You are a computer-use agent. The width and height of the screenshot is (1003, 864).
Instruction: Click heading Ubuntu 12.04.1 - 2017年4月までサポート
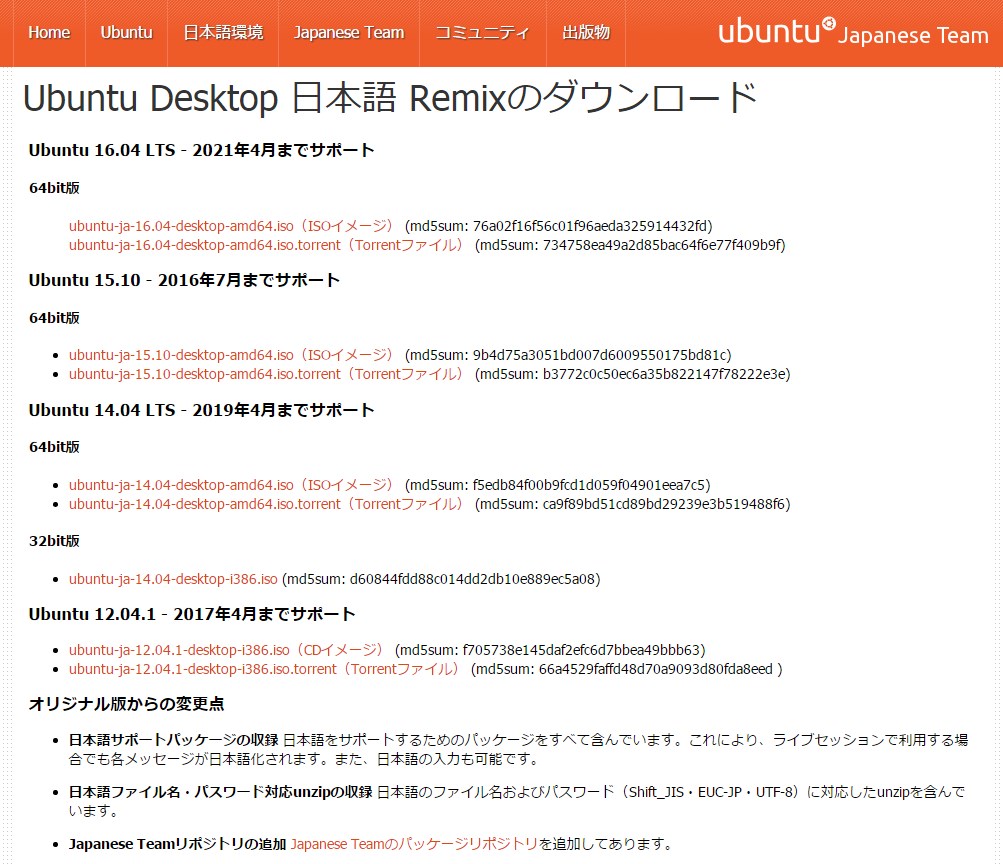(192, 614)
